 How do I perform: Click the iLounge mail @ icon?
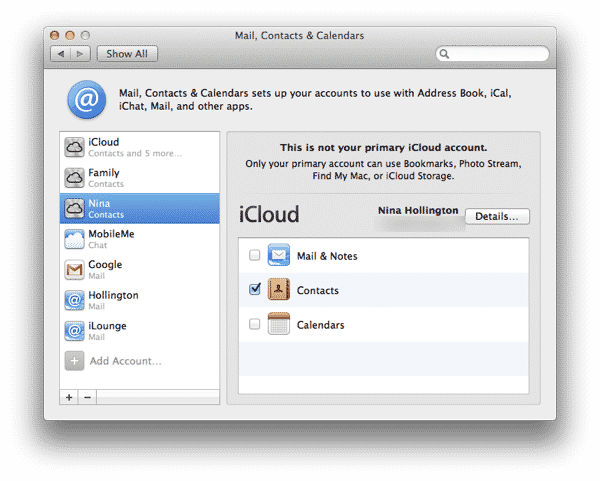(x=74, y=331)
